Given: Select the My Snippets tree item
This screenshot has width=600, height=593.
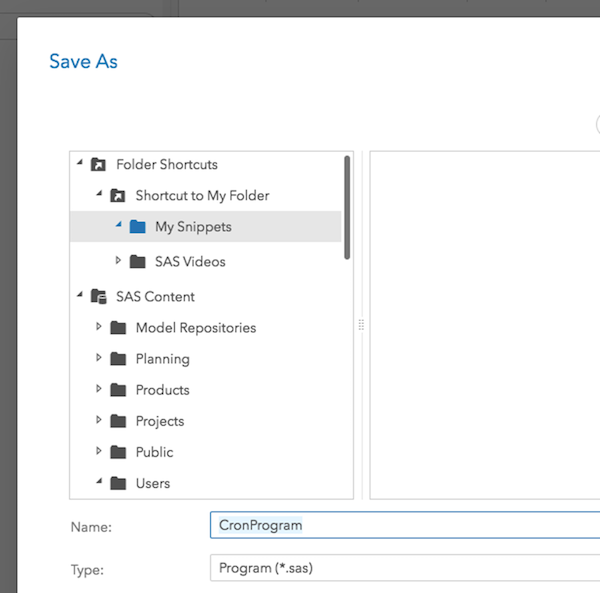Looking at the screenshot, I should coord(193,227).
